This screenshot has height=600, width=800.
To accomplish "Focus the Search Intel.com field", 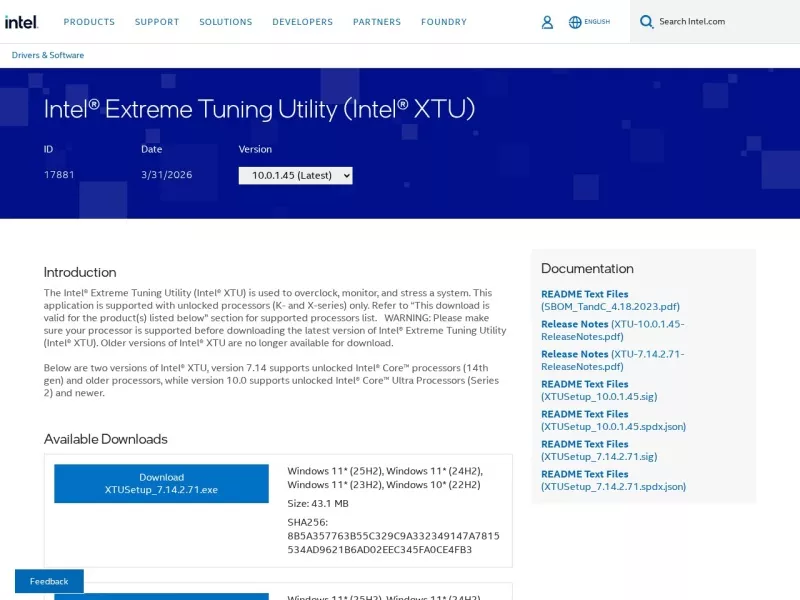I will pos(714,21).
